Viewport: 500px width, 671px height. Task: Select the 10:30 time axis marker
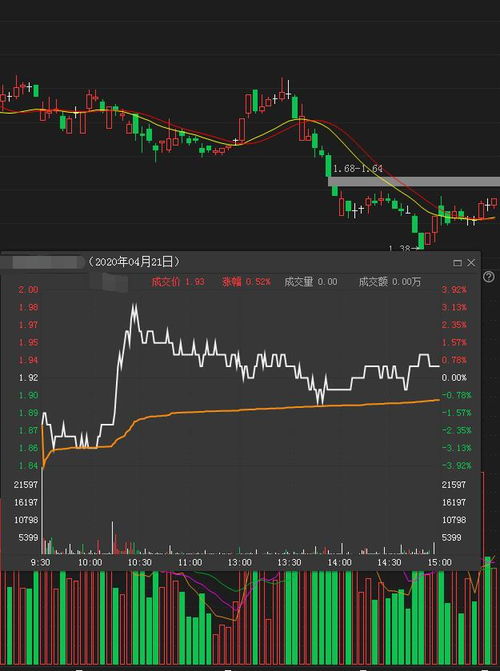(x=140, y=562)
